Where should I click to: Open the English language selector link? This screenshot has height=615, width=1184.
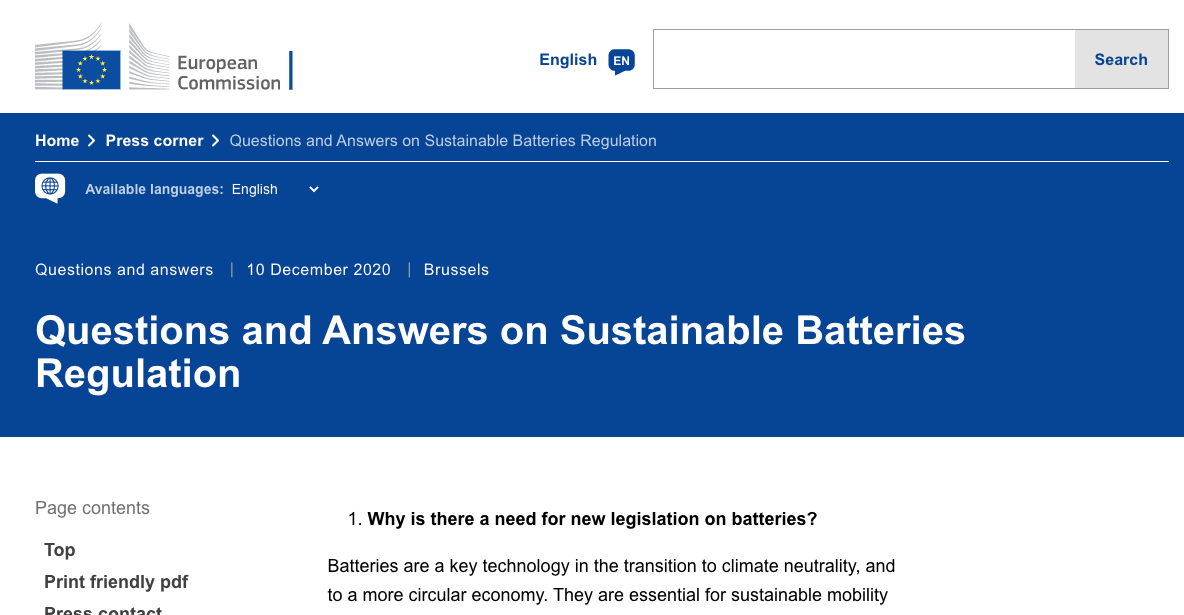click(567, 60)
